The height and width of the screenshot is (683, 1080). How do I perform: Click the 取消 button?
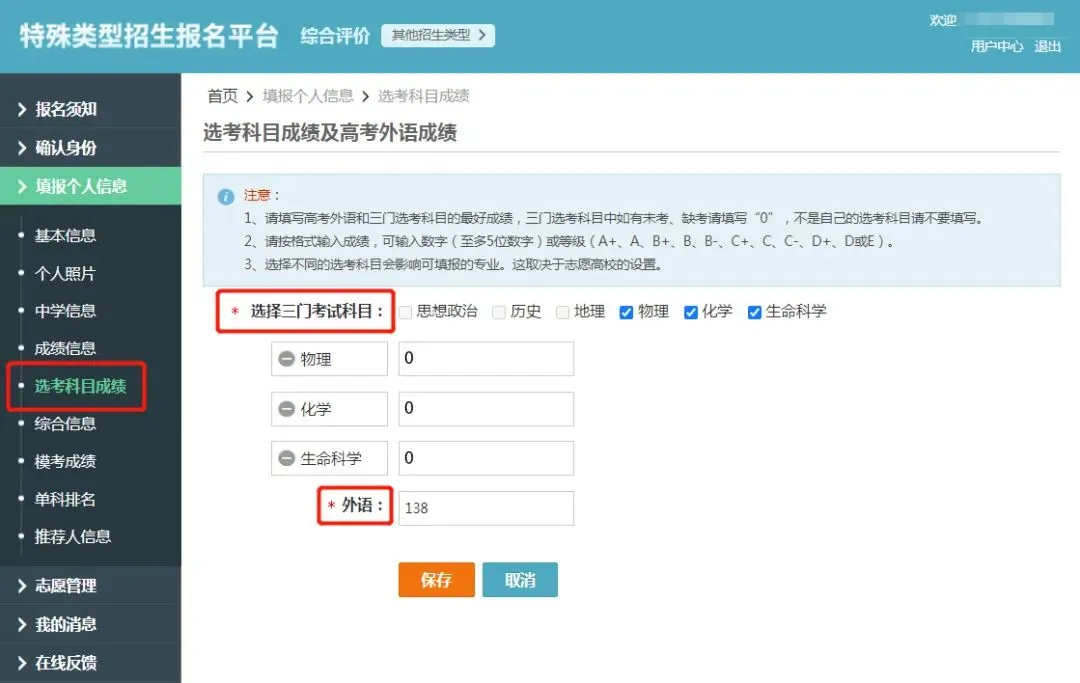(519, 580)
